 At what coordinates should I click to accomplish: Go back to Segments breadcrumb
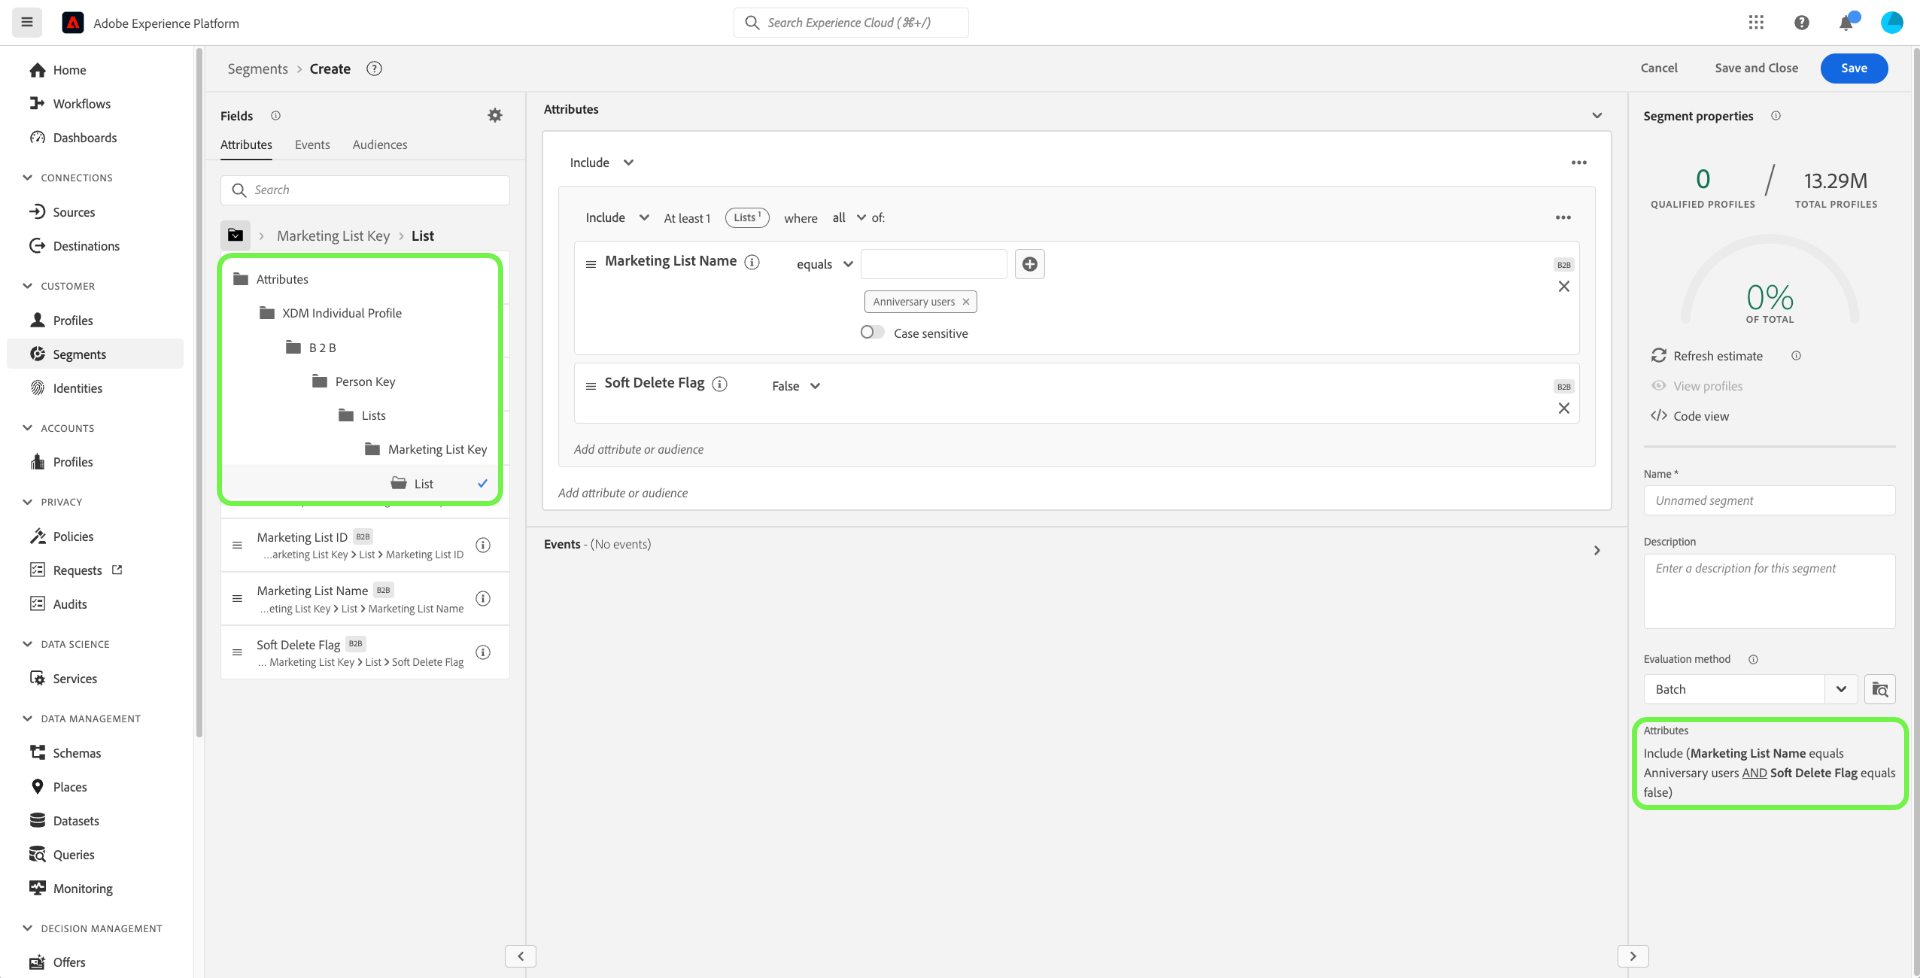(x=257, y=69)
